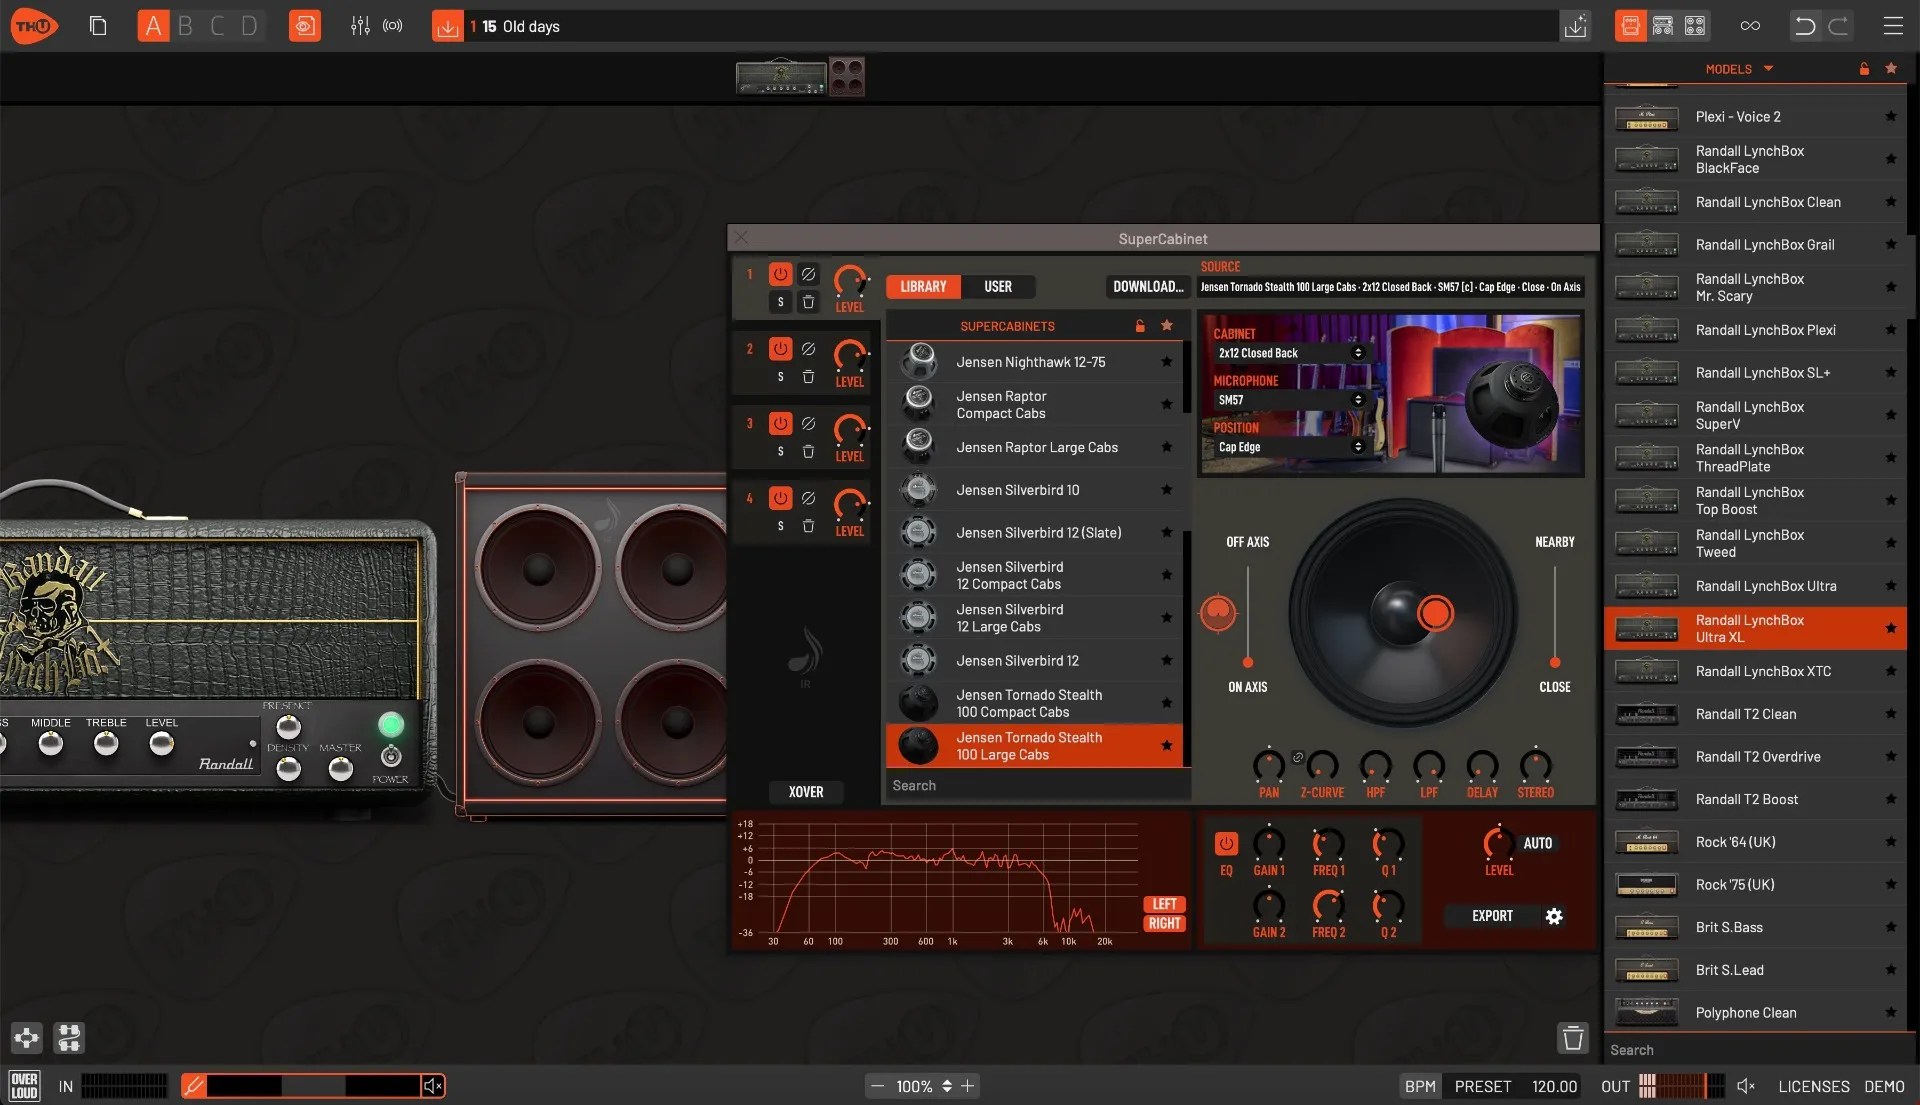1920x1105 pixels.
Task: Click the BPM 120.00 value
Action: click(1554, 1086)
